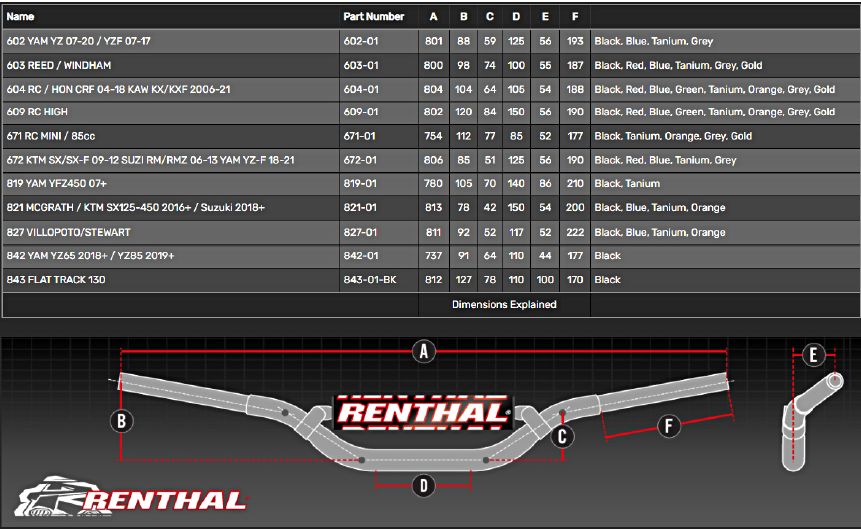Click A value 737 in 842 row
Screen dimensions: 861x529
433,256
